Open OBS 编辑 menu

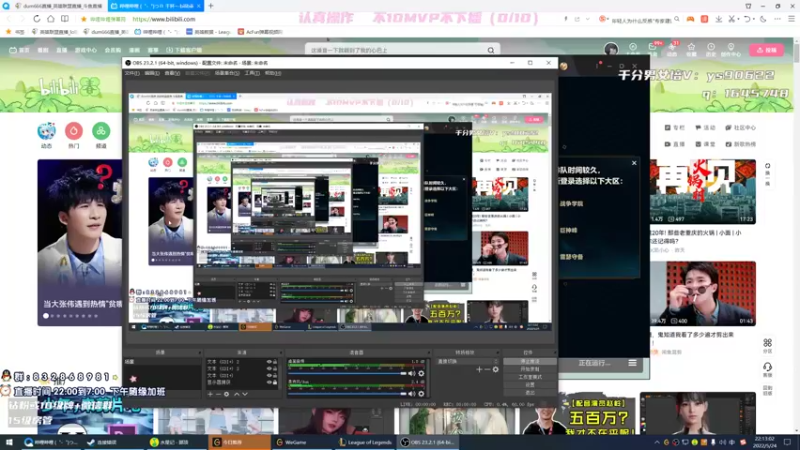tap(152, 73)
